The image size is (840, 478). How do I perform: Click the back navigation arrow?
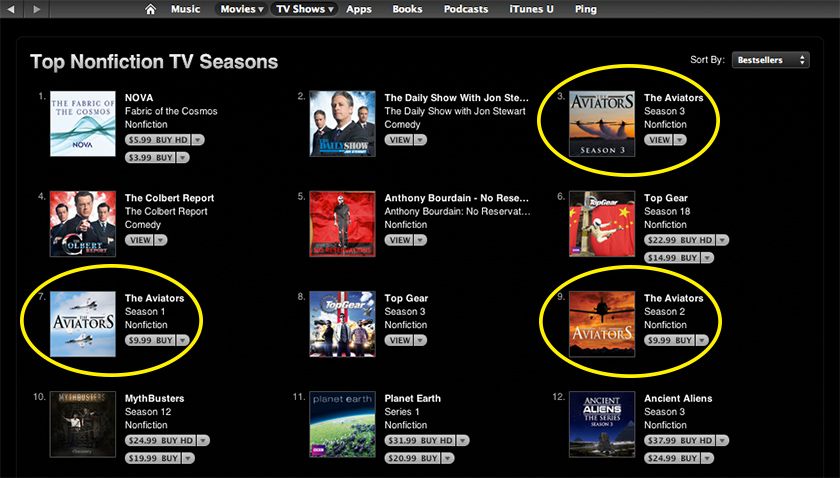tap(11, 9)
